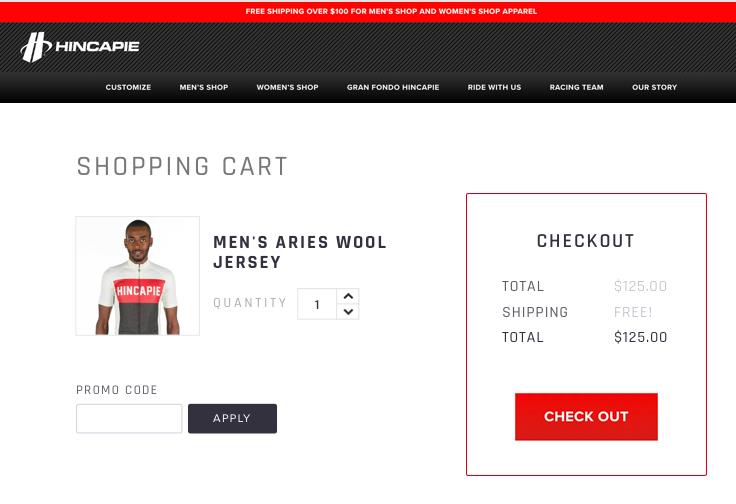Viewport: 736px width, 504px height.
Task: Navigate to Gran Fondo Hincapie
Action: pos(393,87)
